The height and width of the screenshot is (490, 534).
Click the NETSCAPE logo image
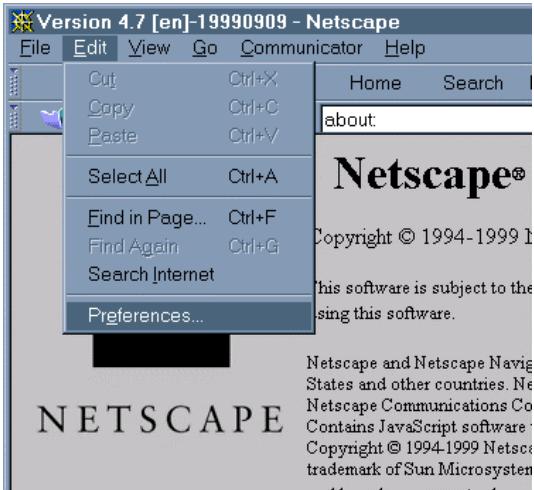(x=160, y=418)
